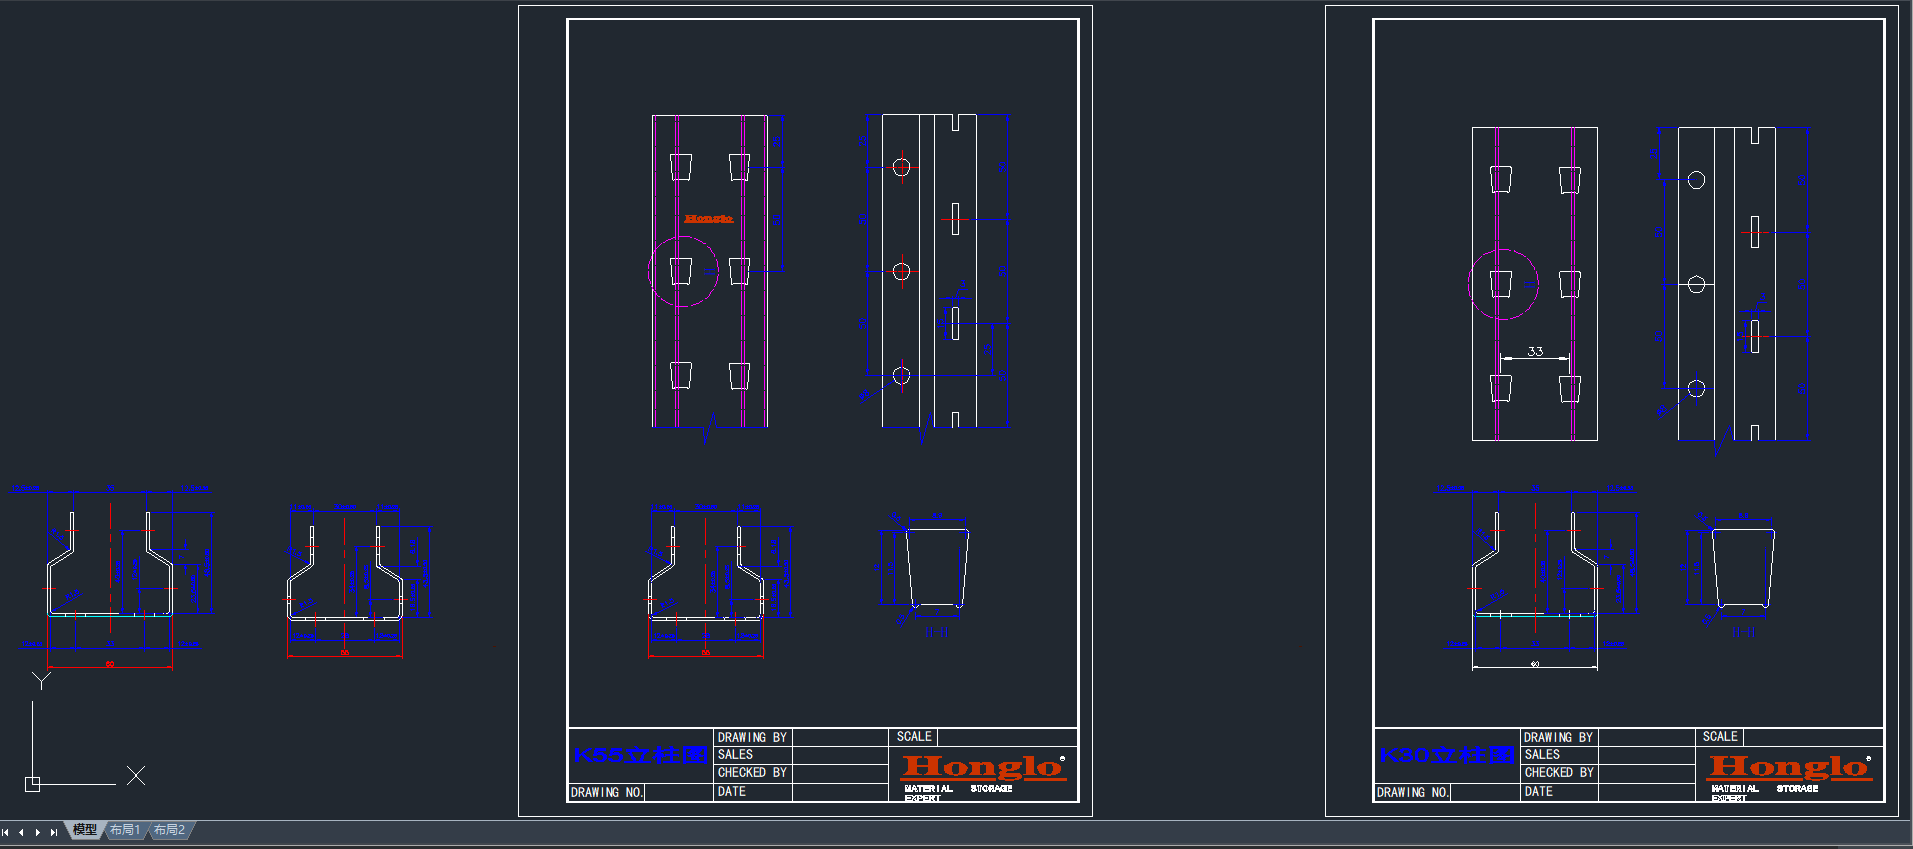1913x849 pixels.
Task: Select the magenta detail circle in K30 sheet
Action: [x=1469, y=284]
